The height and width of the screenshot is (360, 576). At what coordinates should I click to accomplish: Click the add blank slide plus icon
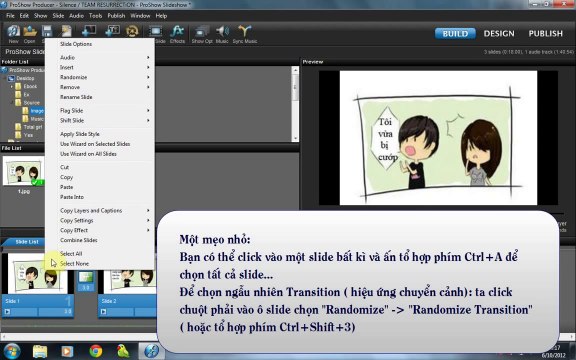89,31
